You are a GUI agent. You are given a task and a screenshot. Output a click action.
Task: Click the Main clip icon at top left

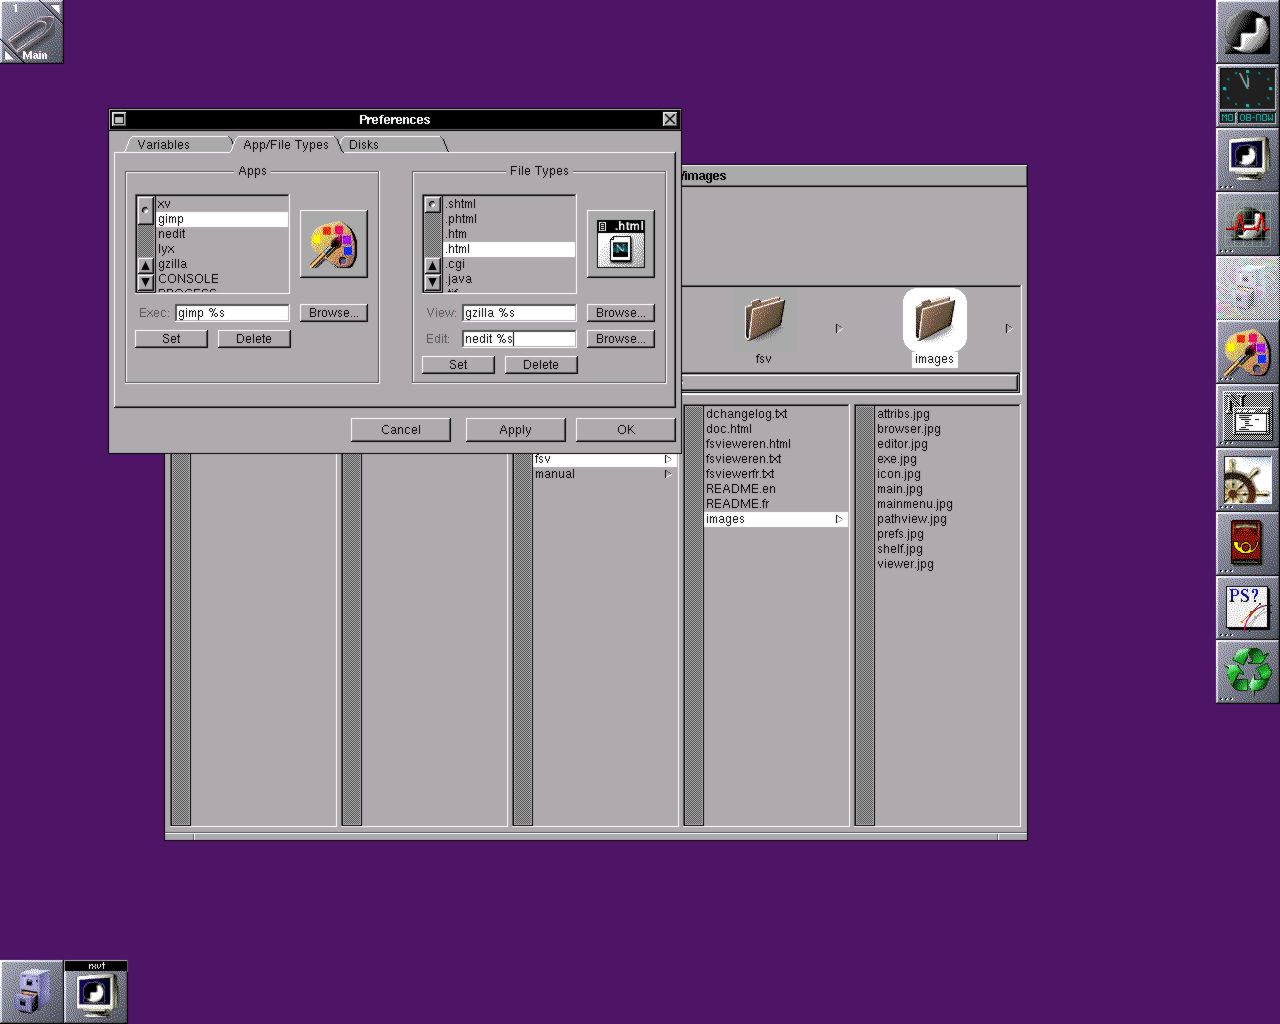pos(32,32)
